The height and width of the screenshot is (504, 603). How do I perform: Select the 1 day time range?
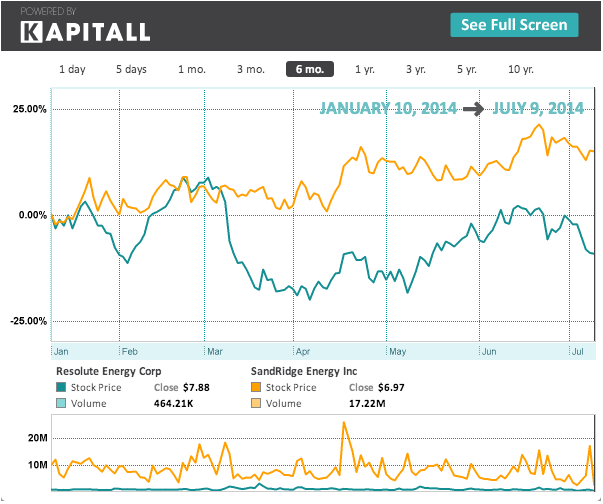(x=72, y=69)
